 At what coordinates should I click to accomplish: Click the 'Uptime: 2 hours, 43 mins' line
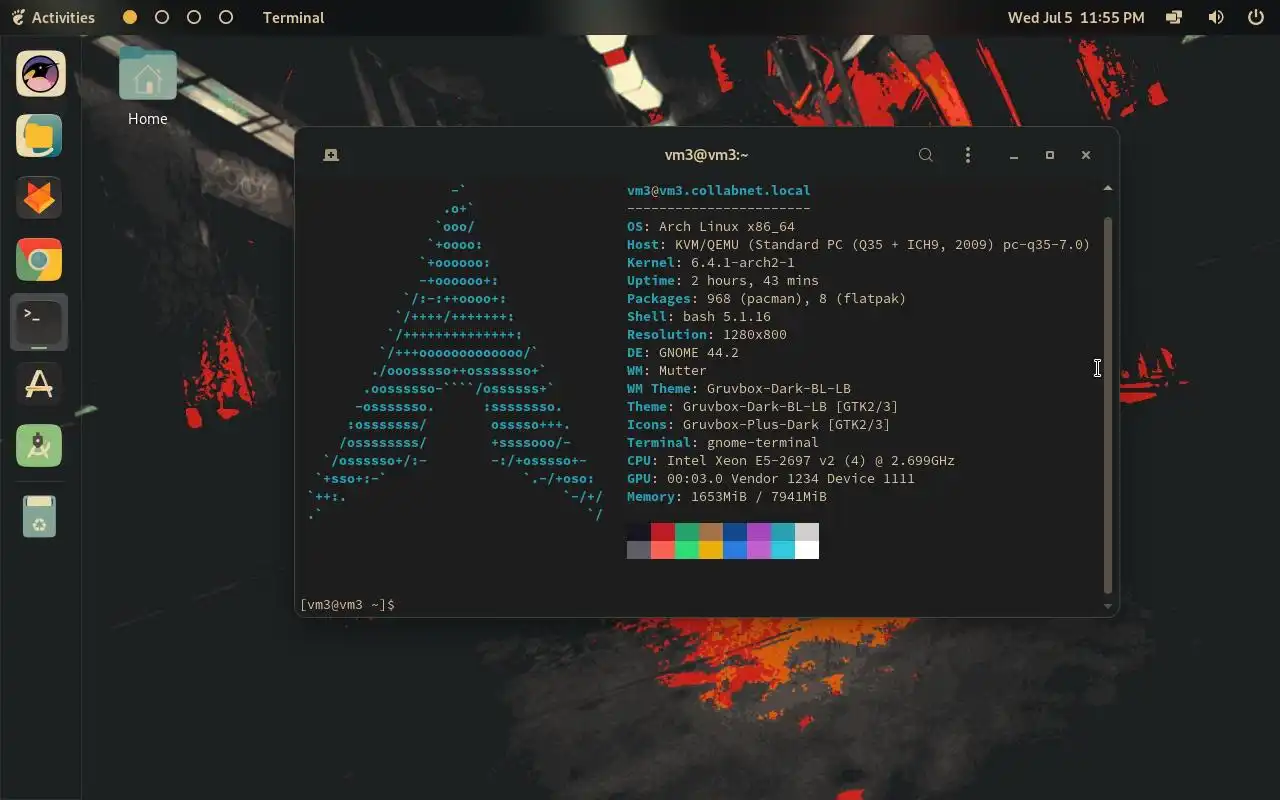pyautogui.click(x=723, y=280)
